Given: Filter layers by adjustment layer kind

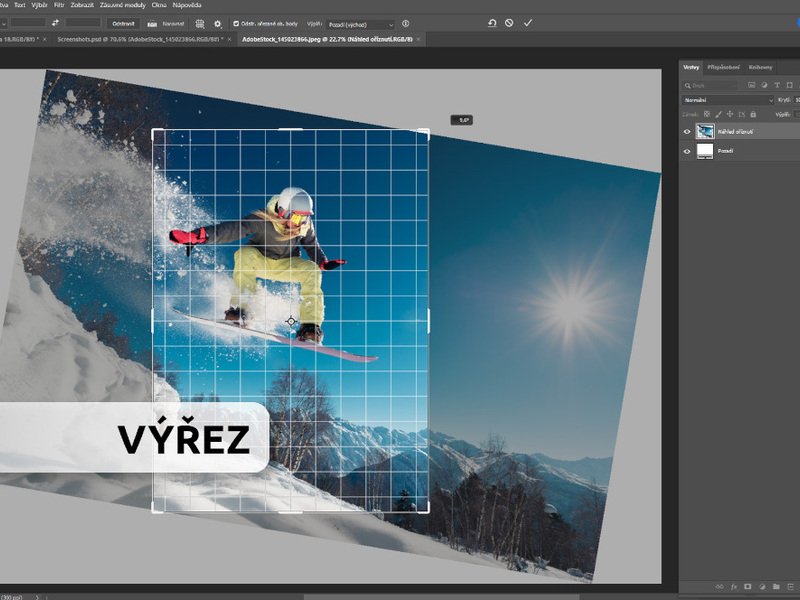Looking at the screenshot, I should coord(764,85).
